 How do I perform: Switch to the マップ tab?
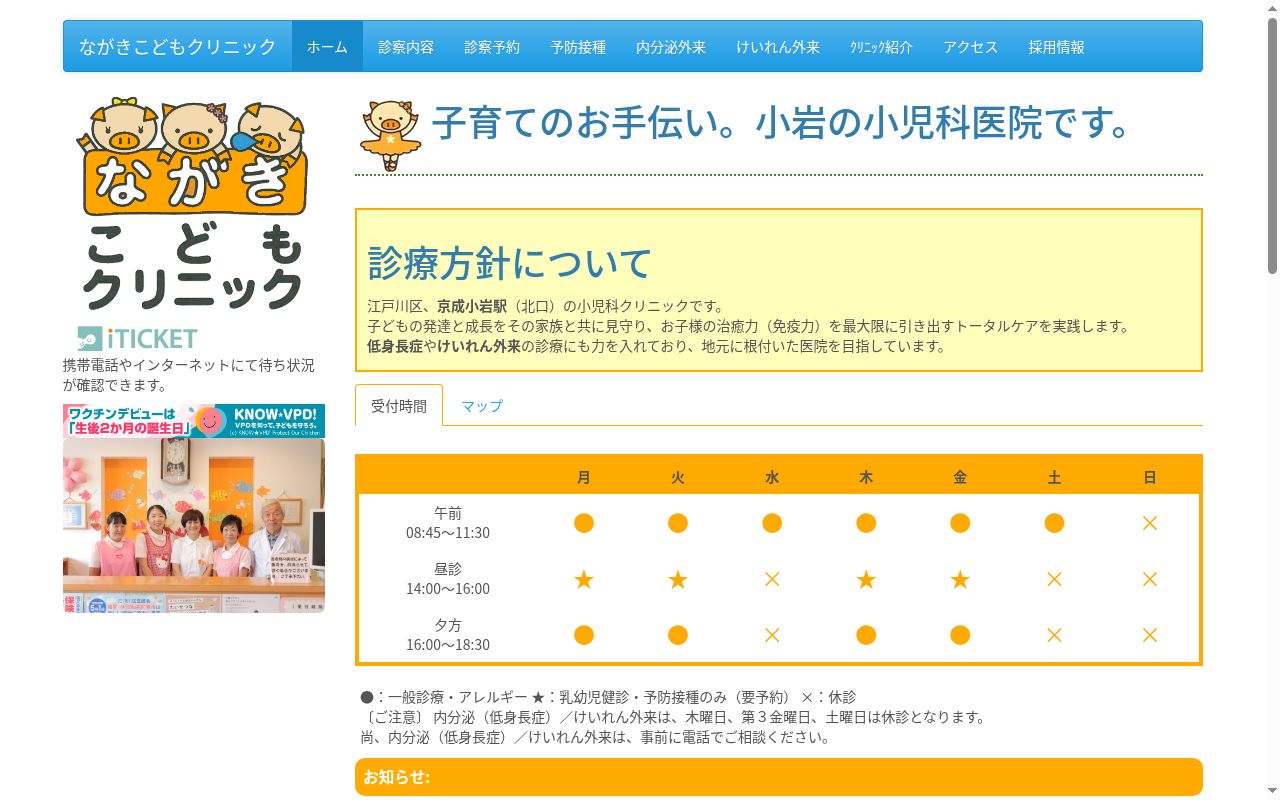[482, 406]
